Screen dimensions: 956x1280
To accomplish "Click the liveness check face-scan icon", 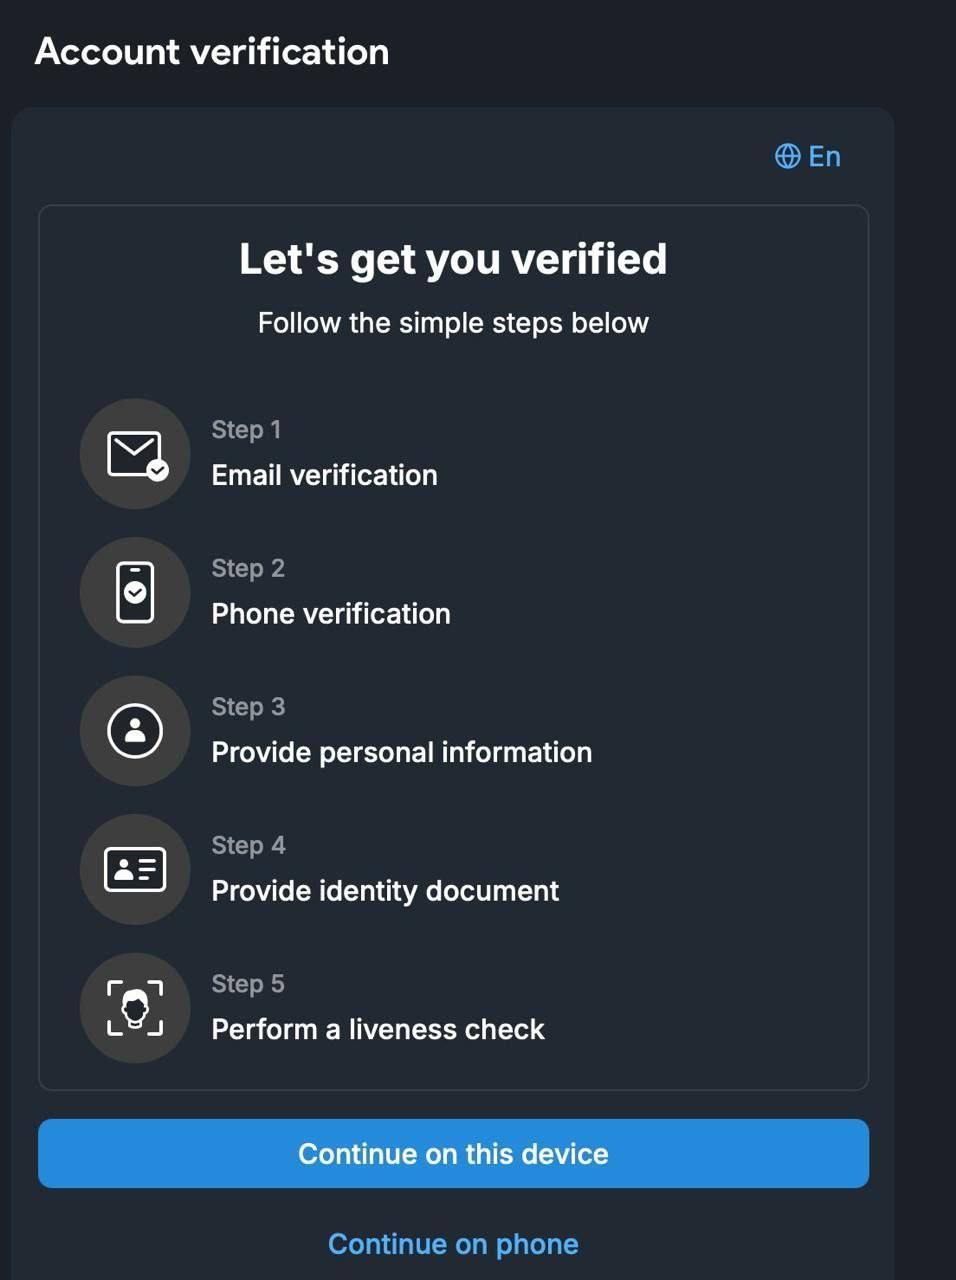I will pos(135,1007).
